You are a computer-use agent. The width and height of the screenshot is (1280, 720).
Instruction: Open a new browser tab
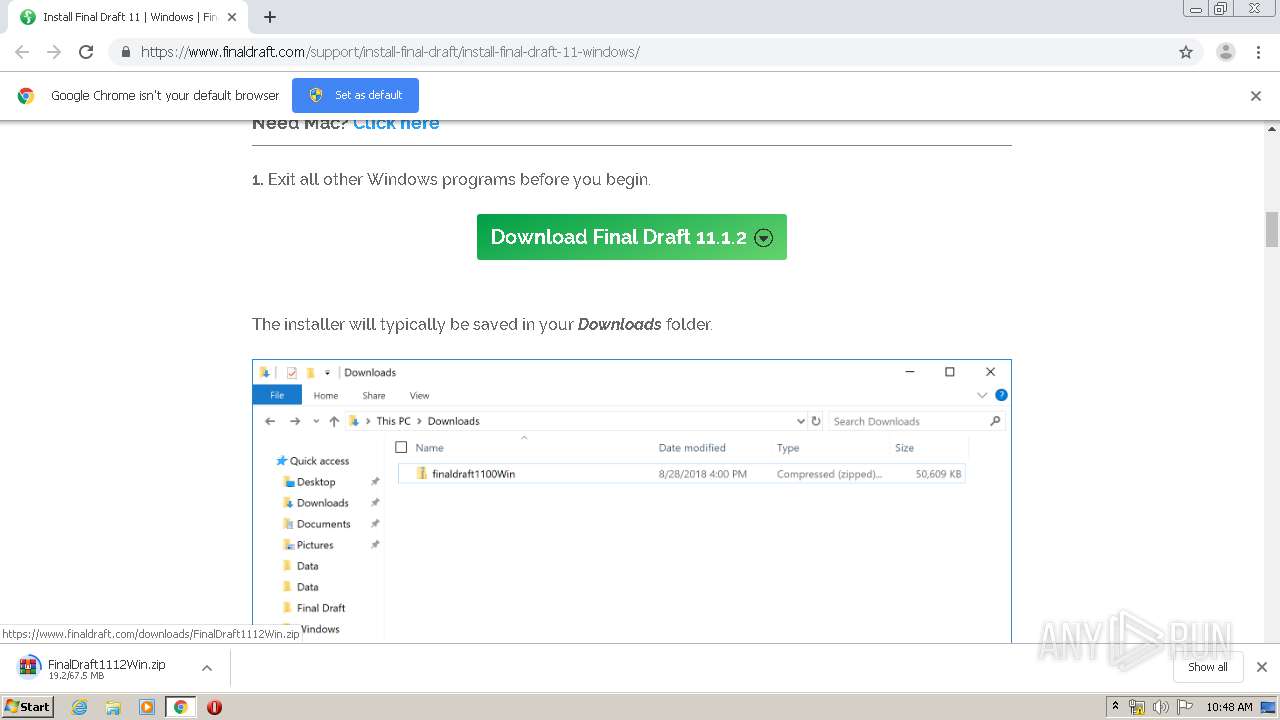coord(270,17)
